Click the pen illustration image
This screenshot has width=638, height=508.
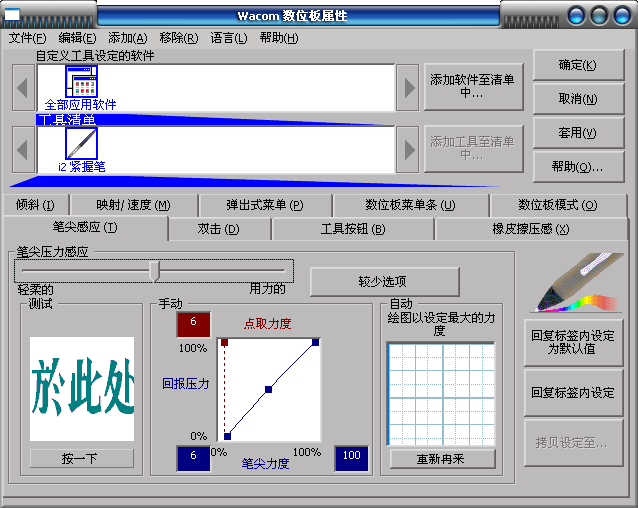(578, 283)
